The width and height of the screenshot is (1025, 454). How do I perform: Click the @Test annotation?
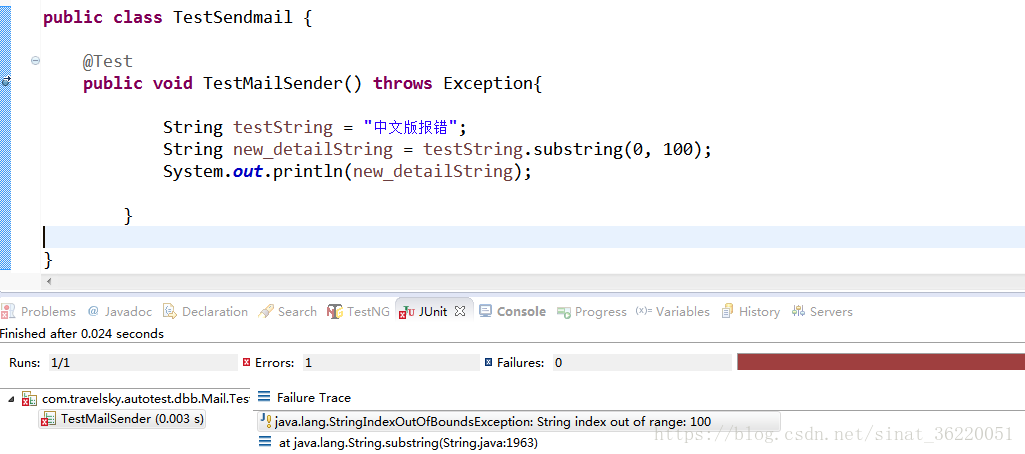pyautogui.click(x=108, y=61)
